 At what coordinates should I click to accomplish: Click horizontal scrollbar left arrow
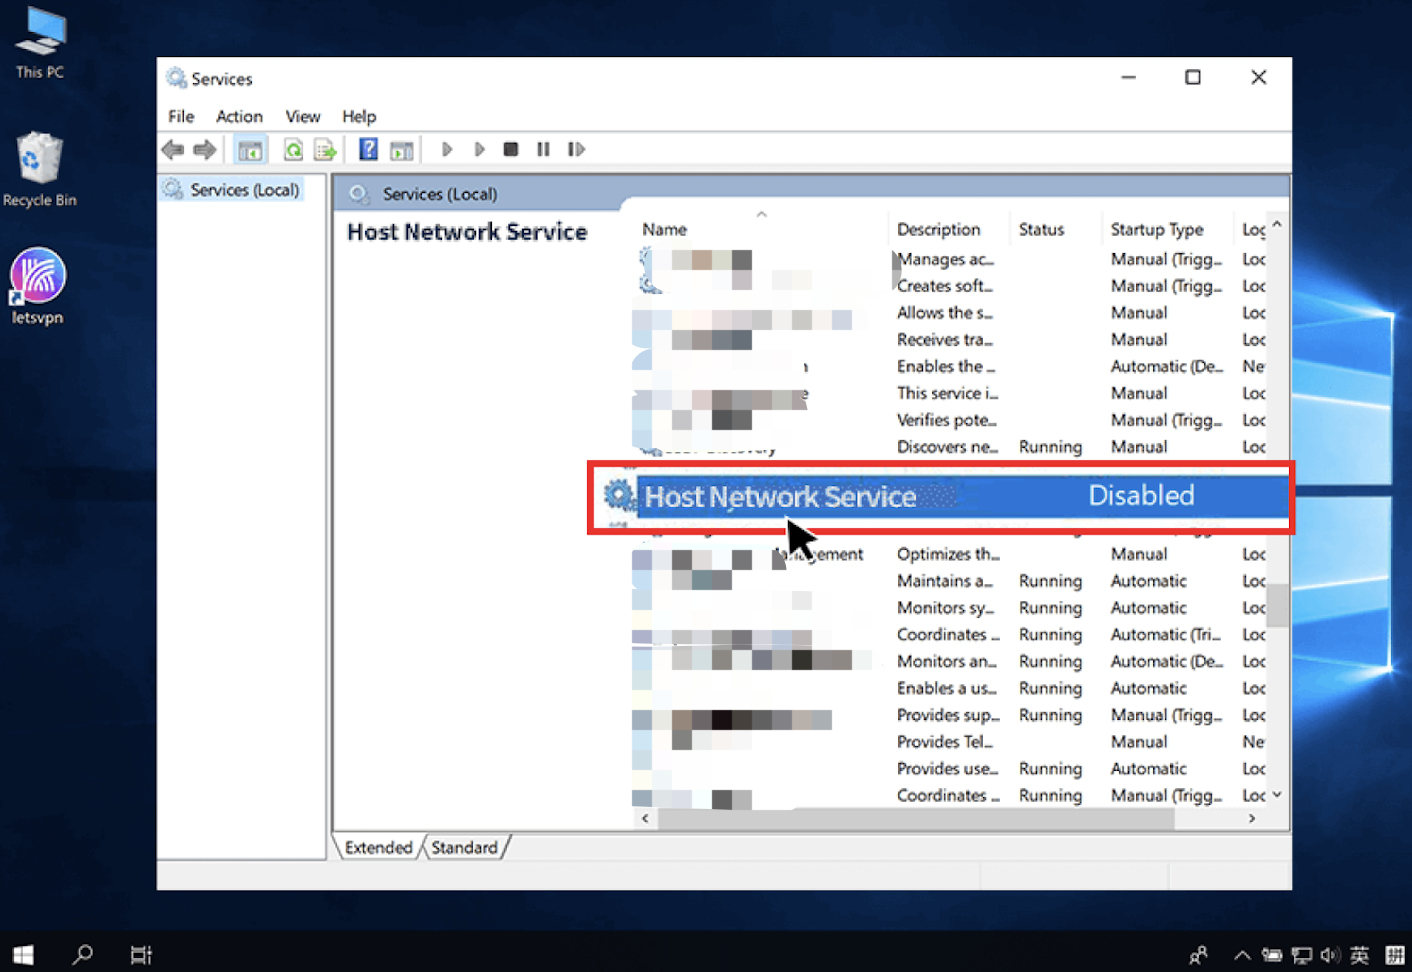tap(645, 818)
